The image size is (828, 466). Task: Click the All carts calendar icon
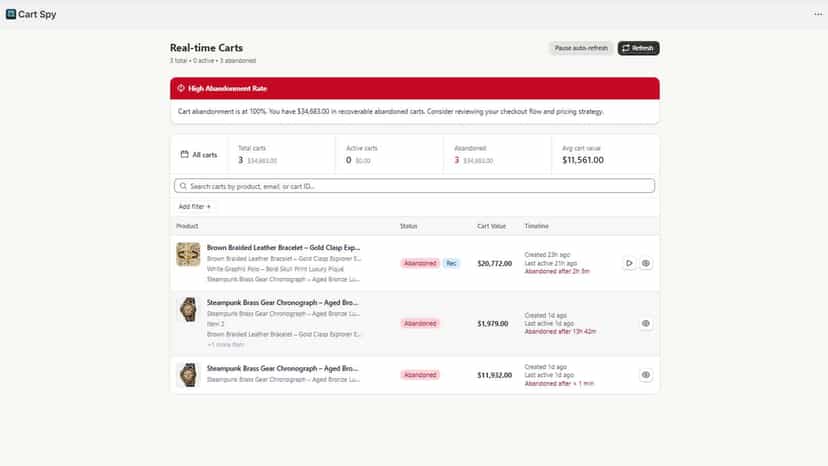[x=184, y=154]
